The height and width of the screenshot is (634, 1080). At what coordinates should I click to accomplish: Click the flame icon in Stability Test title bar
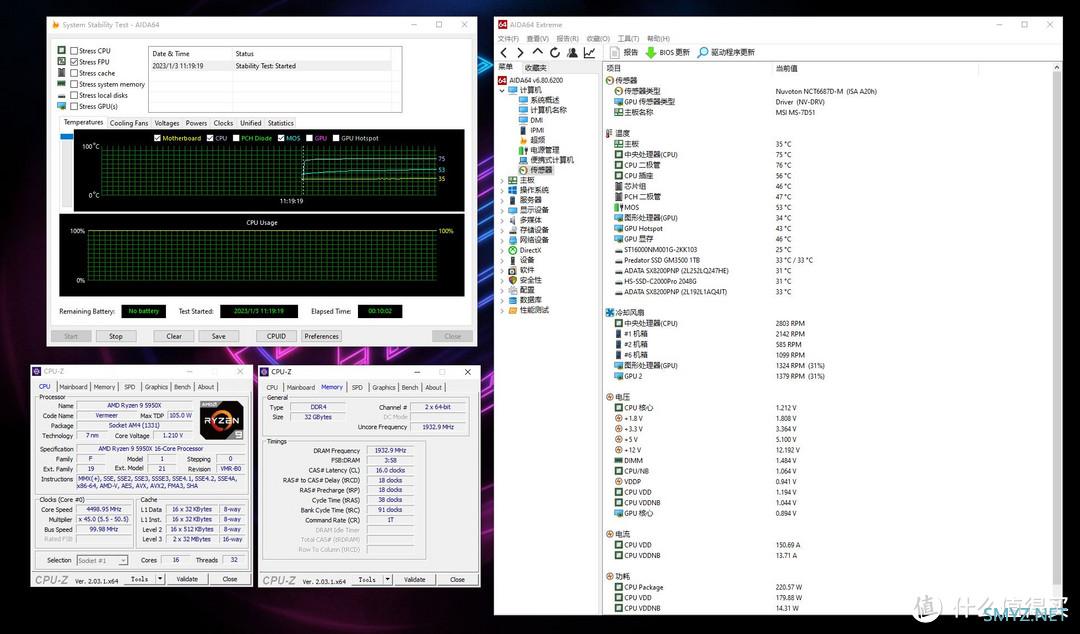[x=55, y=25]
